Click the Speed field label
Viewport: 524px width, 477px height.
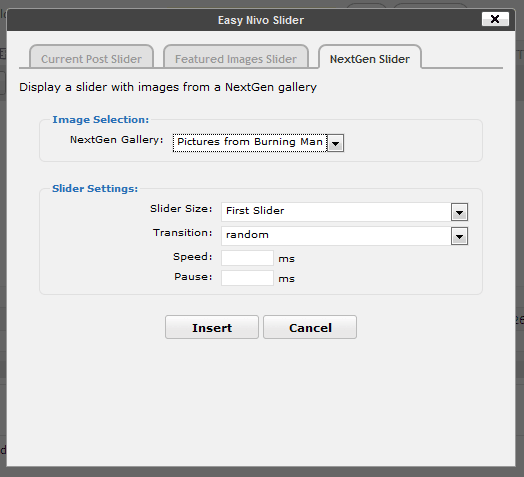tap(192, 257)
